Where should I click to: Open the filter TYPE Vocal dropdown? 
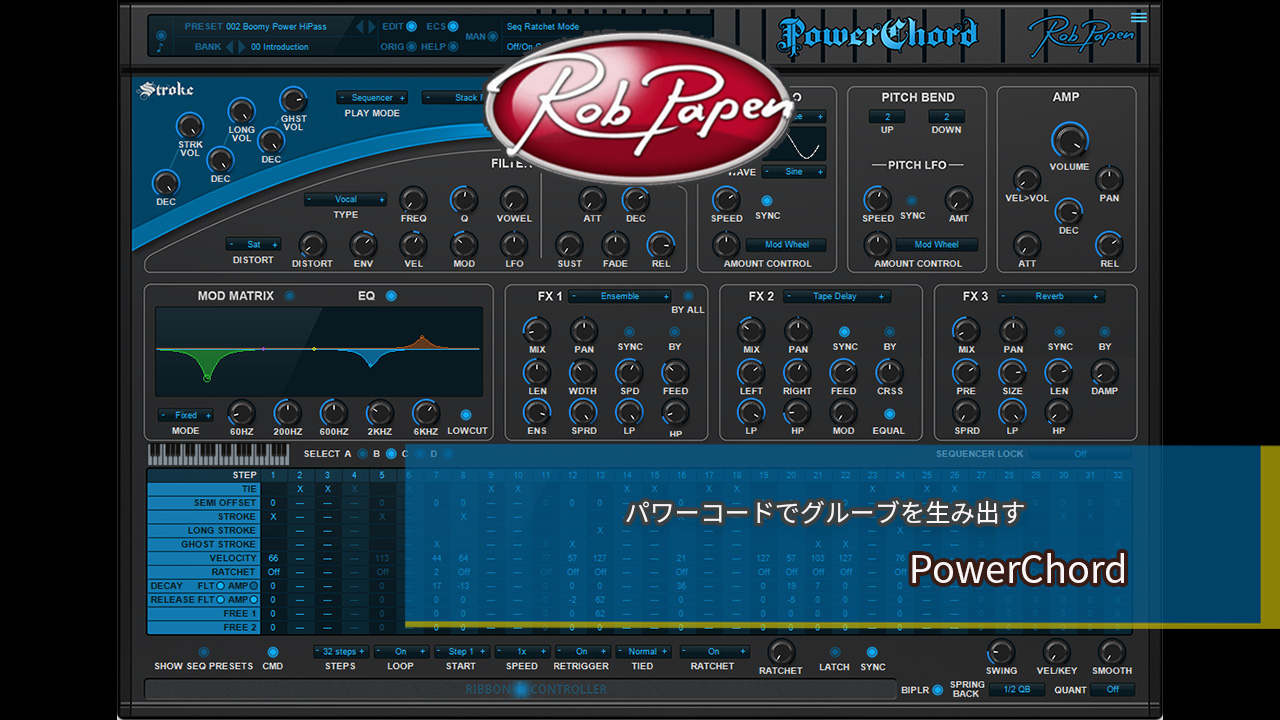click(346, 199)
